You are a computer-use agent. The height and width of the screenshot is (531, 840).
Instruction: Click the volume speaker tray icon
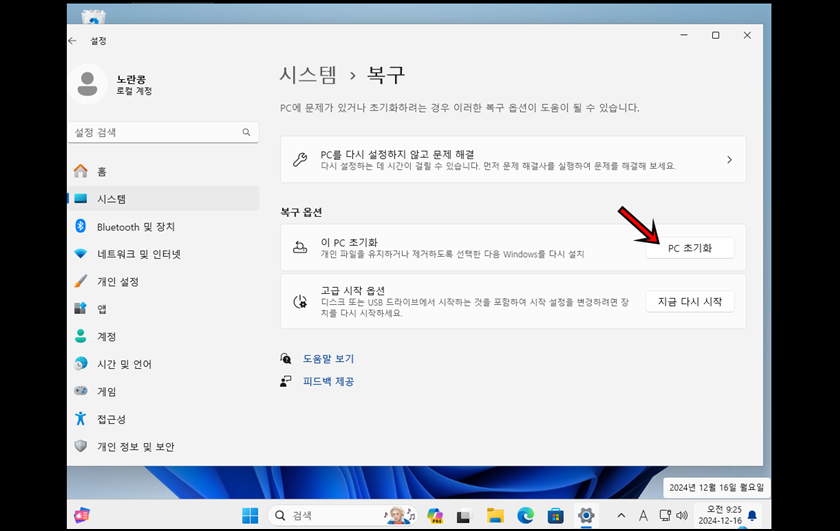(681, 515)
